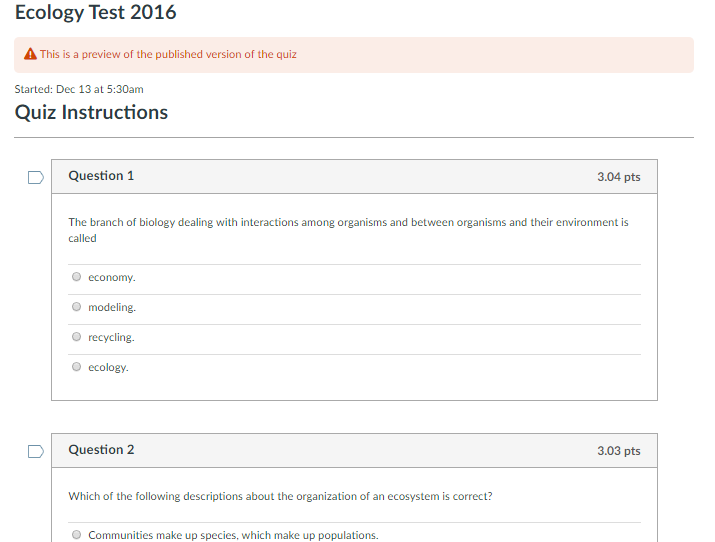Click the ecosystem organization question text
The height and width of the screenshot is (542, 715).
pyautogui.click(x=280, y=496)
